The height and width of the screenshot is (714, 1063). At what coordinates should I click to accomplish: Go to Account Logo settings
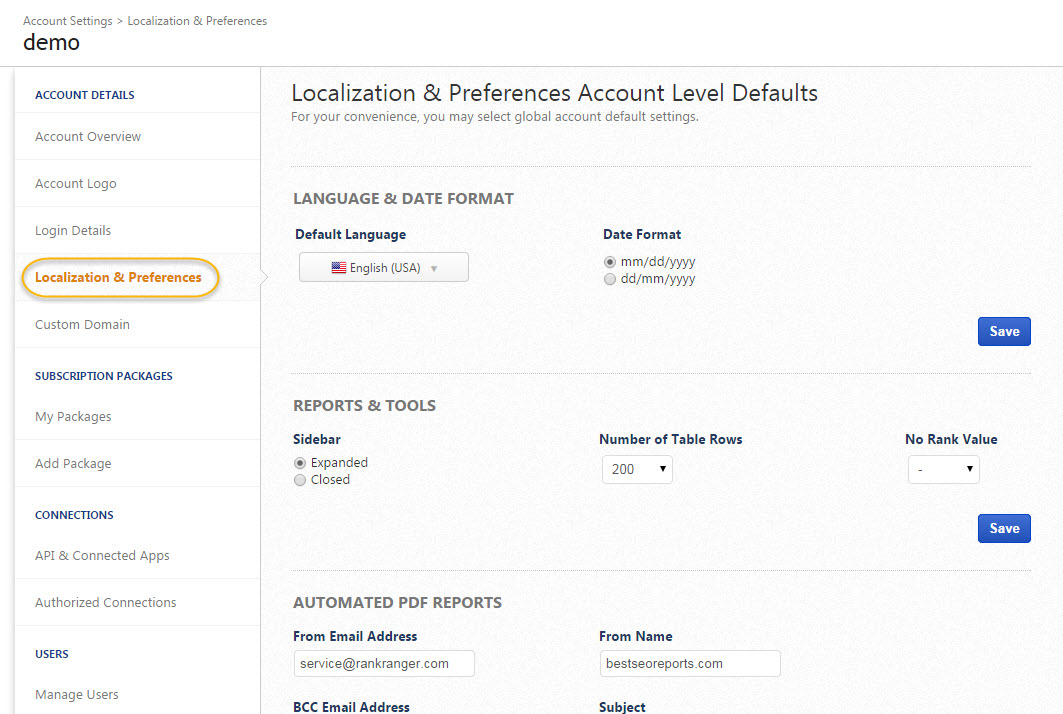point(76,184)
